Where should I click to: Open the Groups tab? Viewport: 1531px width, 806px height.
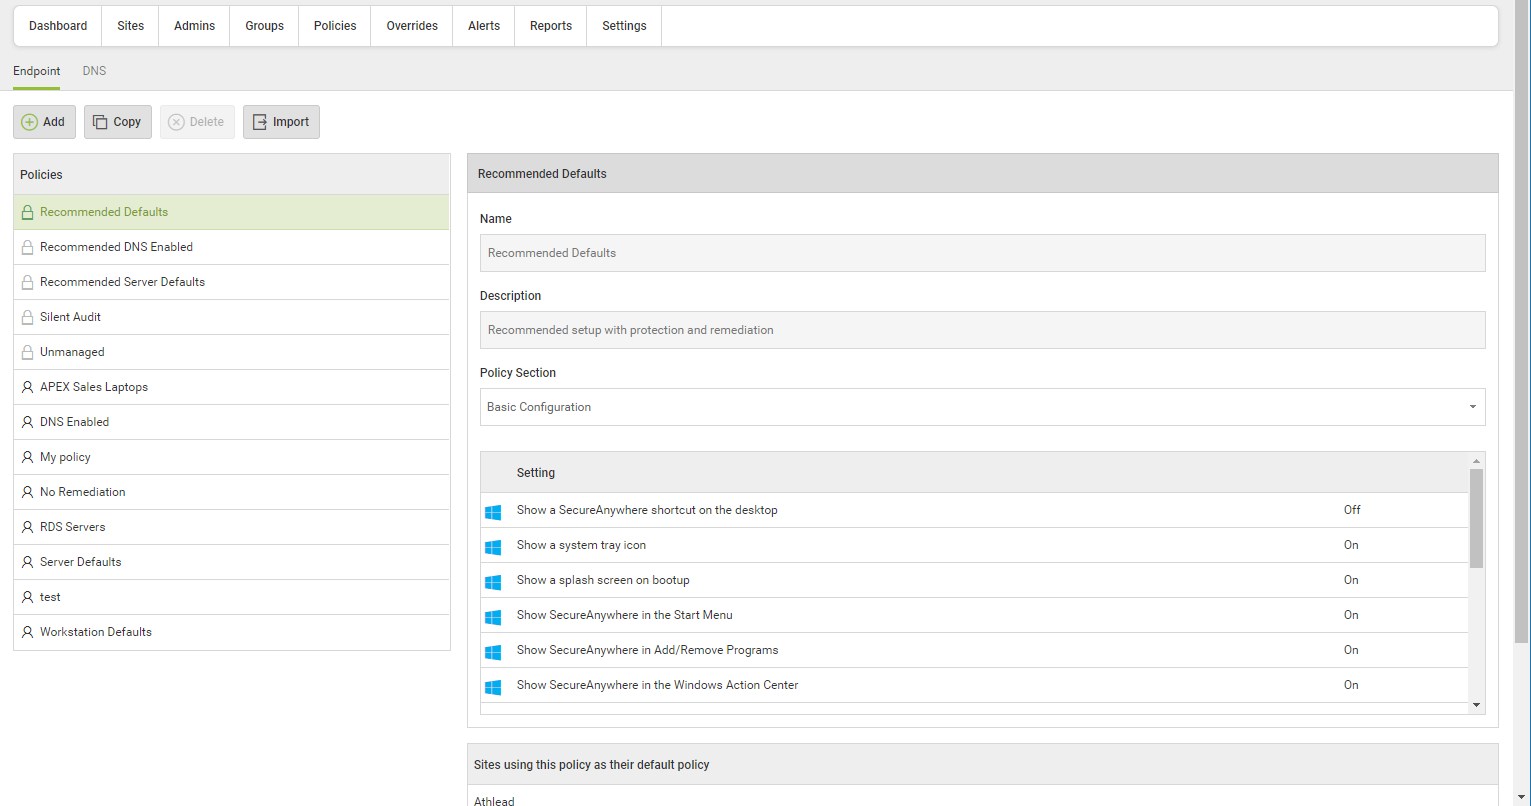(264, 26)
